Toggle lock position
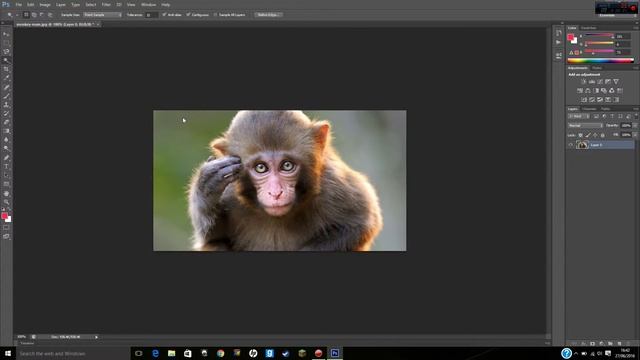This screenshot has height=360, width=640. point(595,135)
